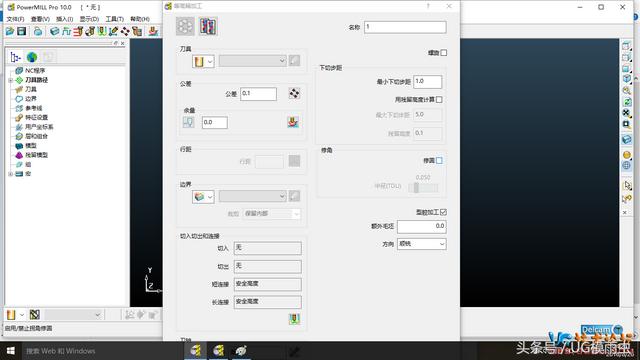Tick the 修圆 corner checkbox
640x360 pixels.
(439, 161)
